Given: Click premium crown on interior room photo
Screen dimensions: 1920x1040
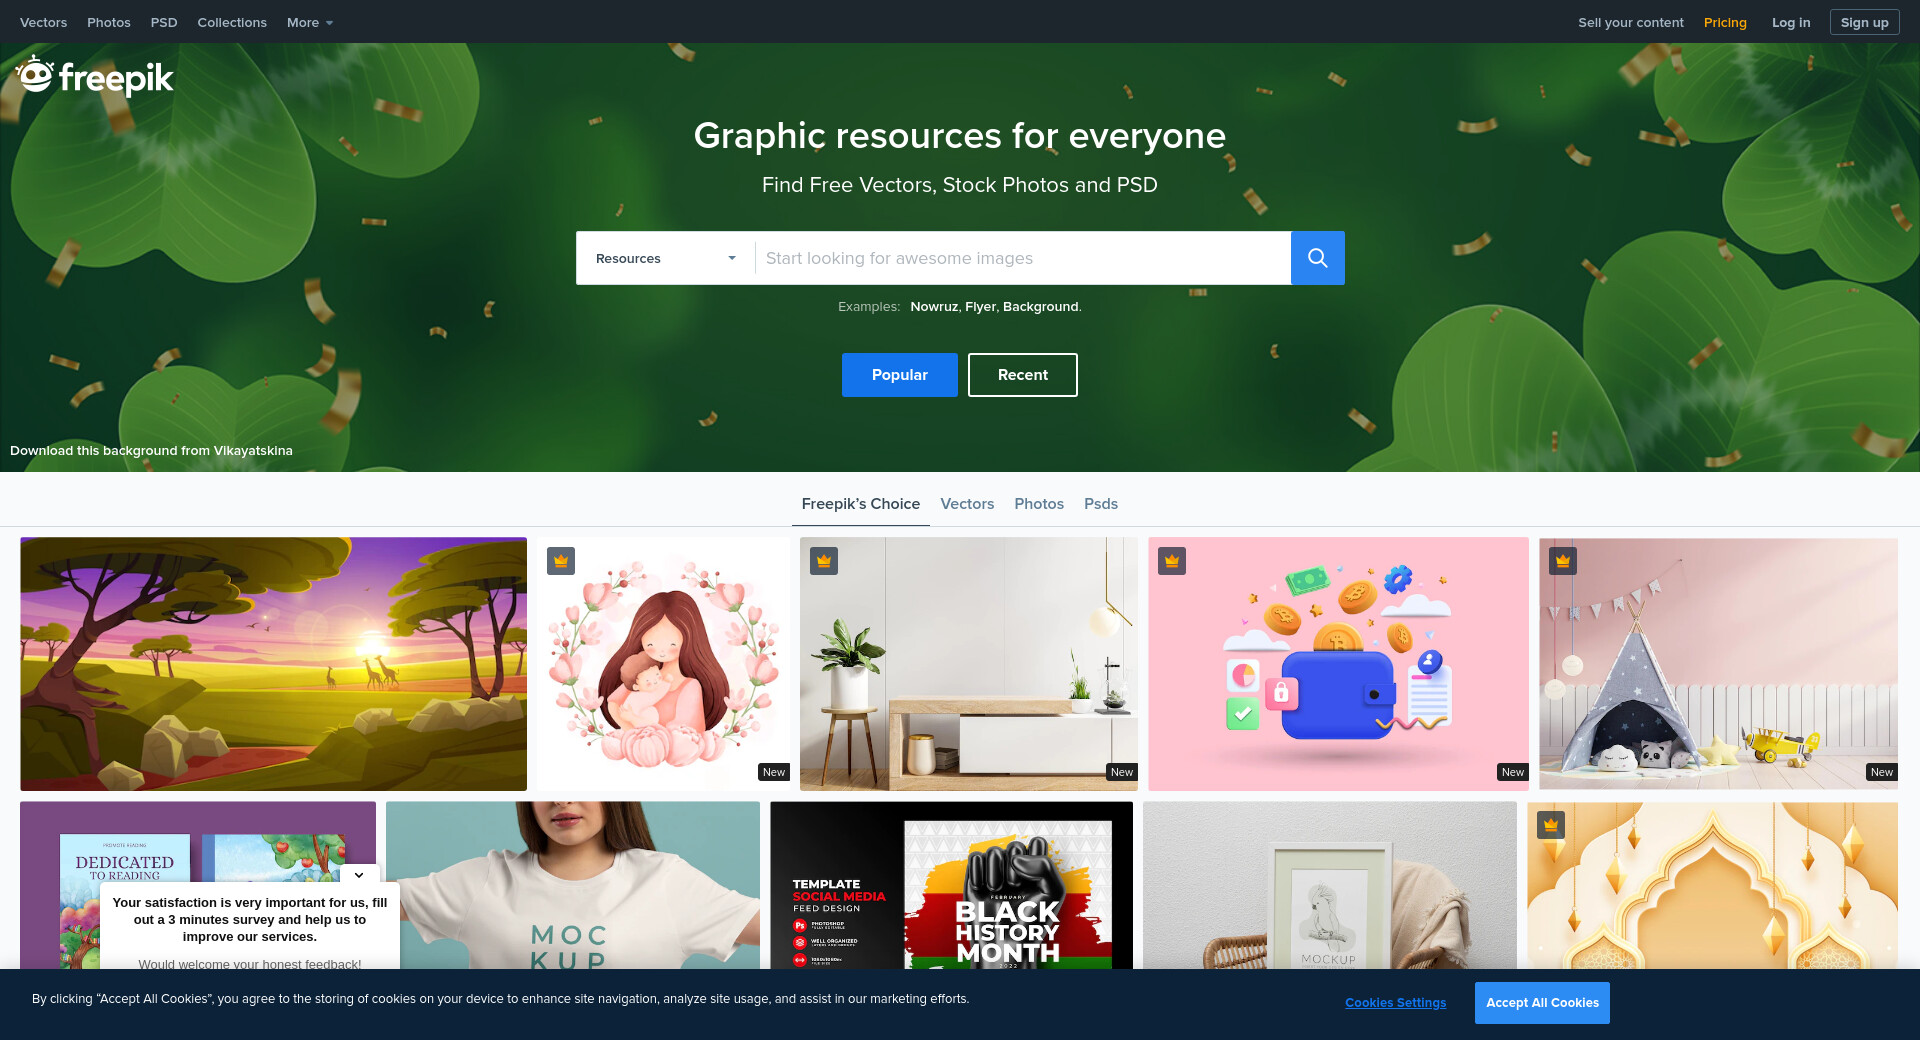Looking at the screenshot, I should [x=824, y=562].
